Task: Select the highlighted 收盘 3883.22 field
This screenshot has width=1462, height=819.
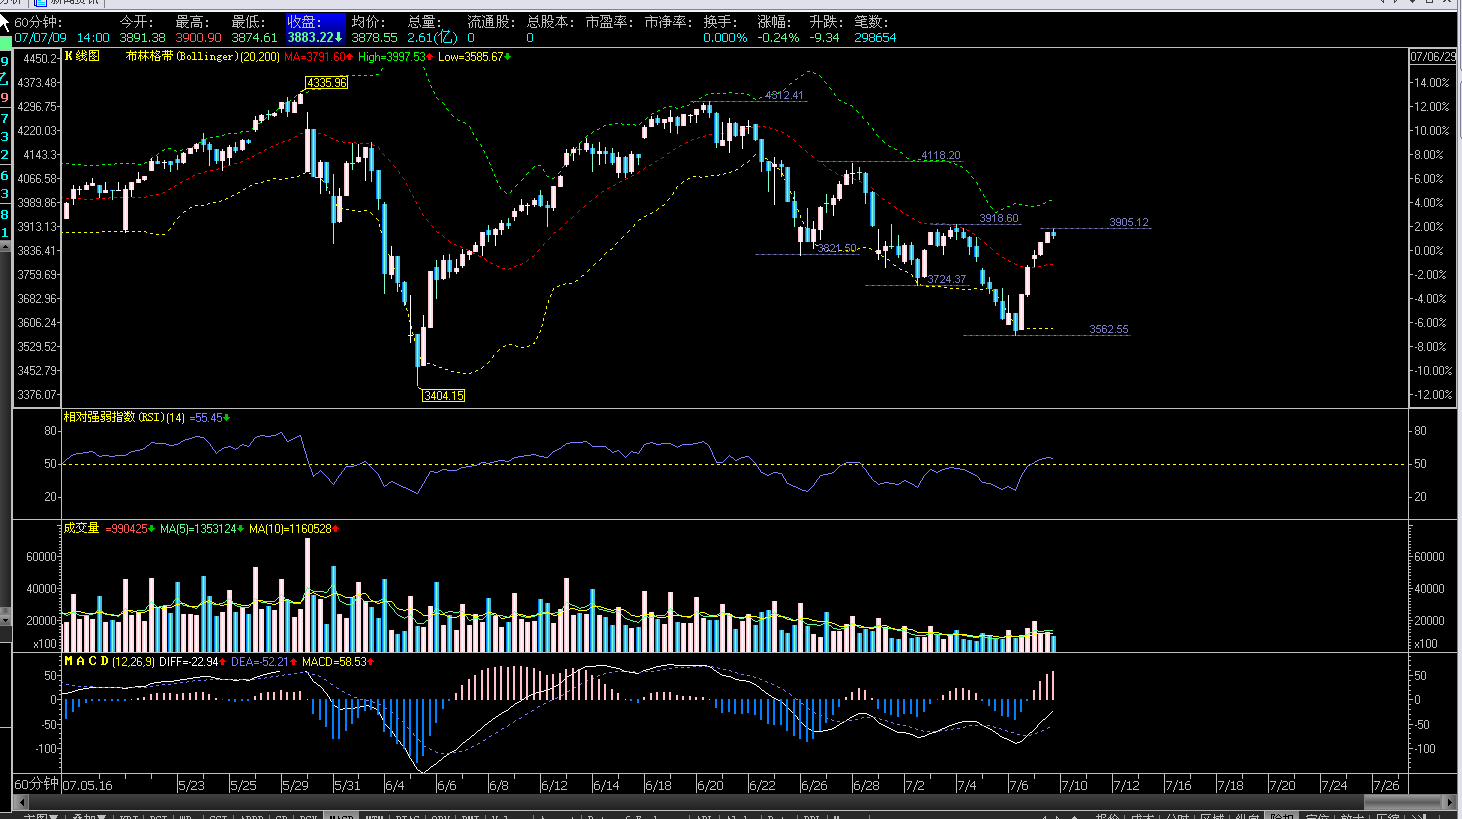Action: (x=315, y=30)
